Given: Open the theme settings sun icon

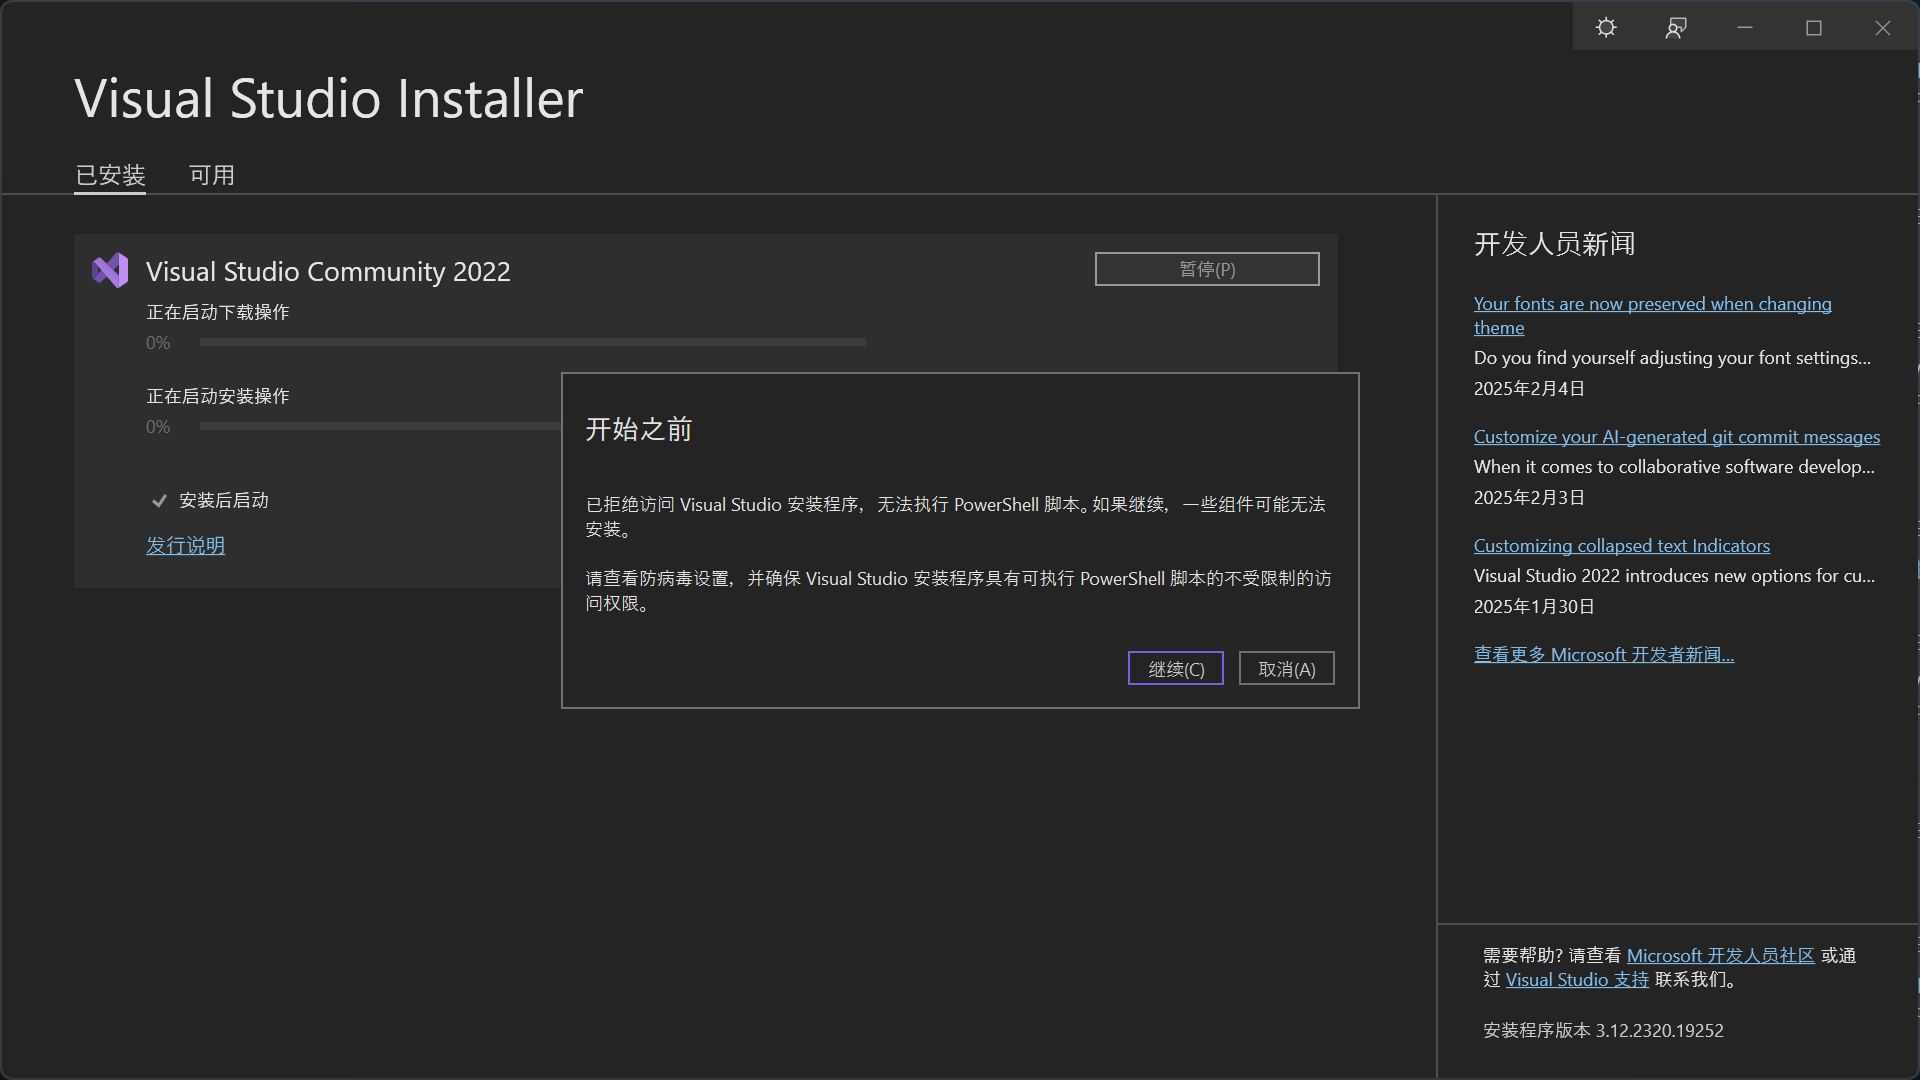Looking at the screenshot, I should [1606, 28].
